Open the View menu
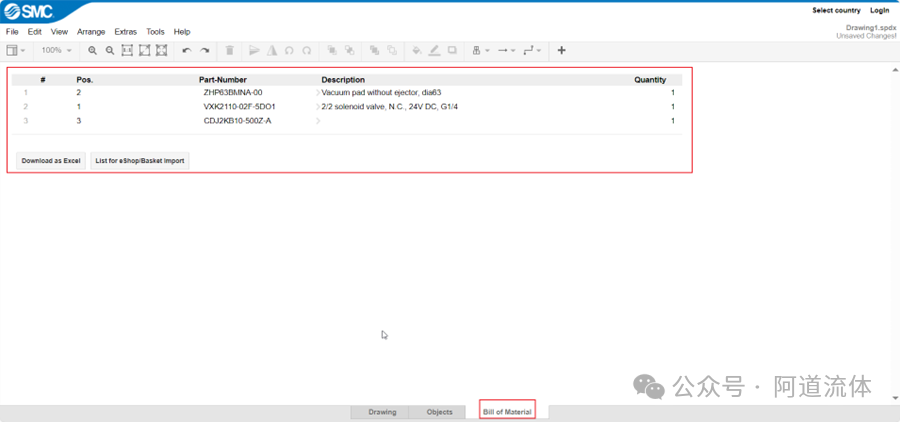The height and width of the screenshot is (422, 900). pos(59,32)
